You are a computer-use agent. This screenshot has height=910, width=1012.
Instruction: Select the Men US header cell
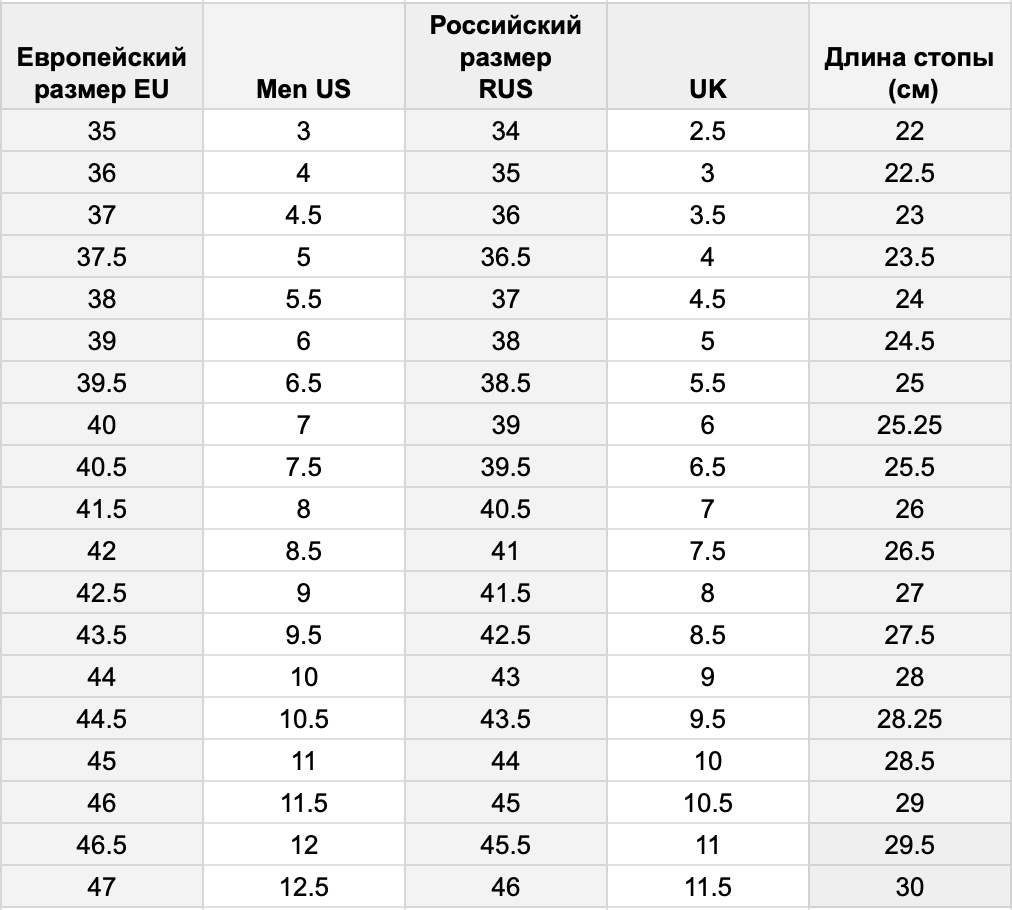click(x=304, y=56)
